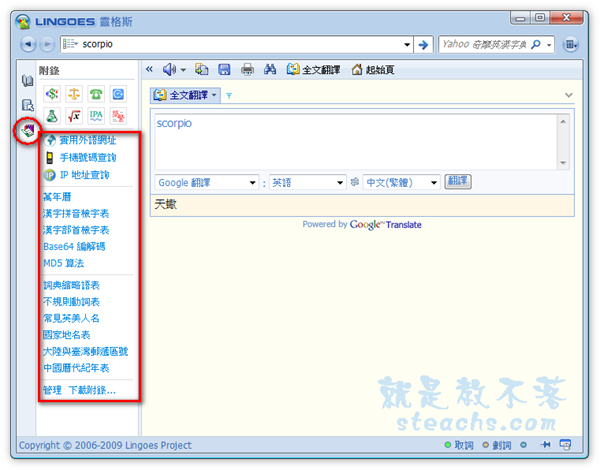This screenshot has width=600, height=470.
Task: Click into the scorpio translation text area
Action: (355, 142)
